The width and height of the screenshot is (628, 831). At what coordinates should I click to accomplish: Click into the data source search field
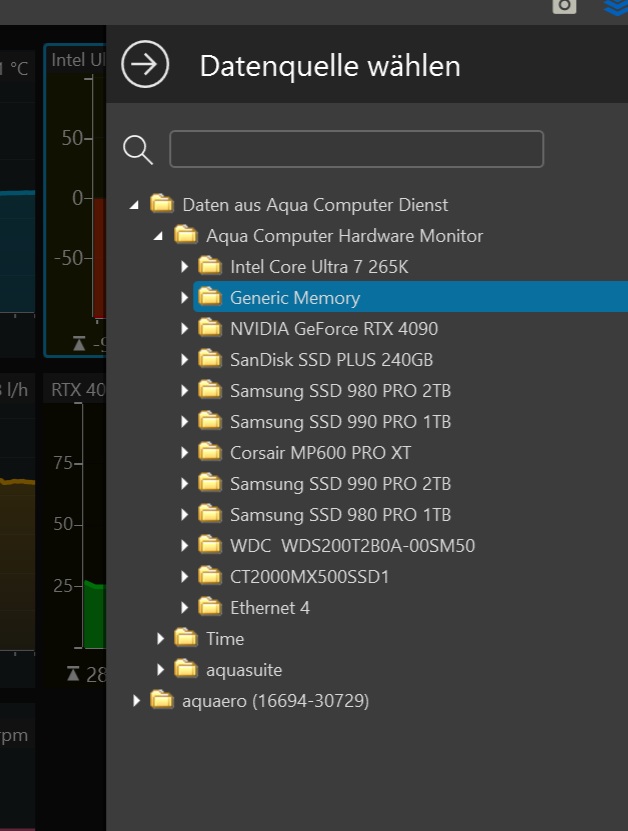pyautogui.click(x=356, y=149)
